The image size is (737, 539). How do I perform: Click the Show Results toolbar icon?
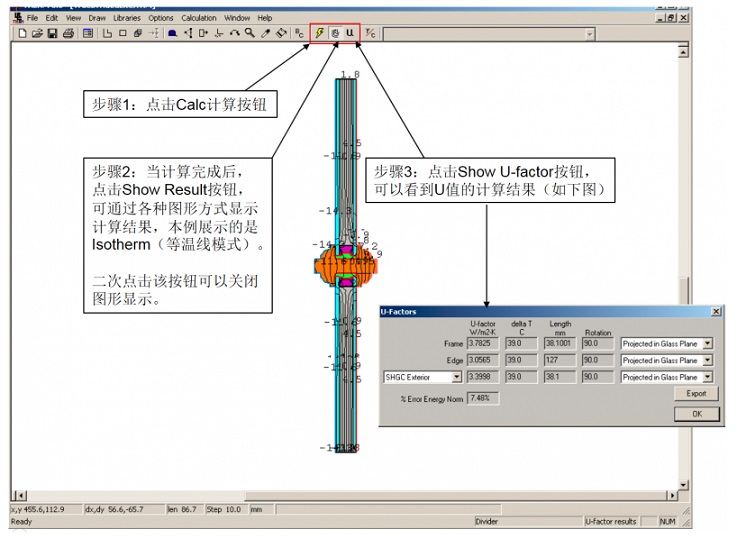click(x=334, y=33)
